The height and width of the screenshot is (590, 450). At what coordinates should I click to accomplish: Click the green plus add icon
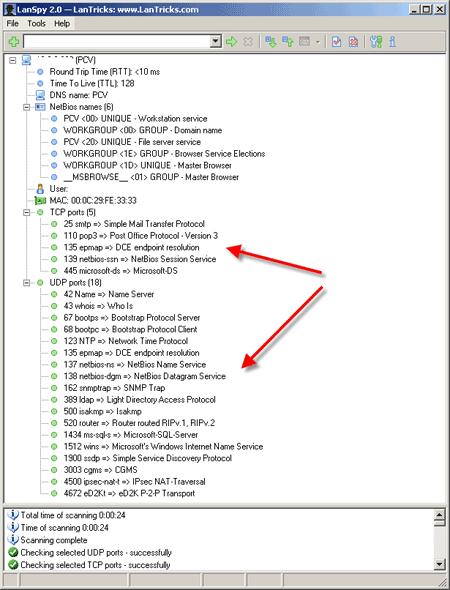pos(14,41)
